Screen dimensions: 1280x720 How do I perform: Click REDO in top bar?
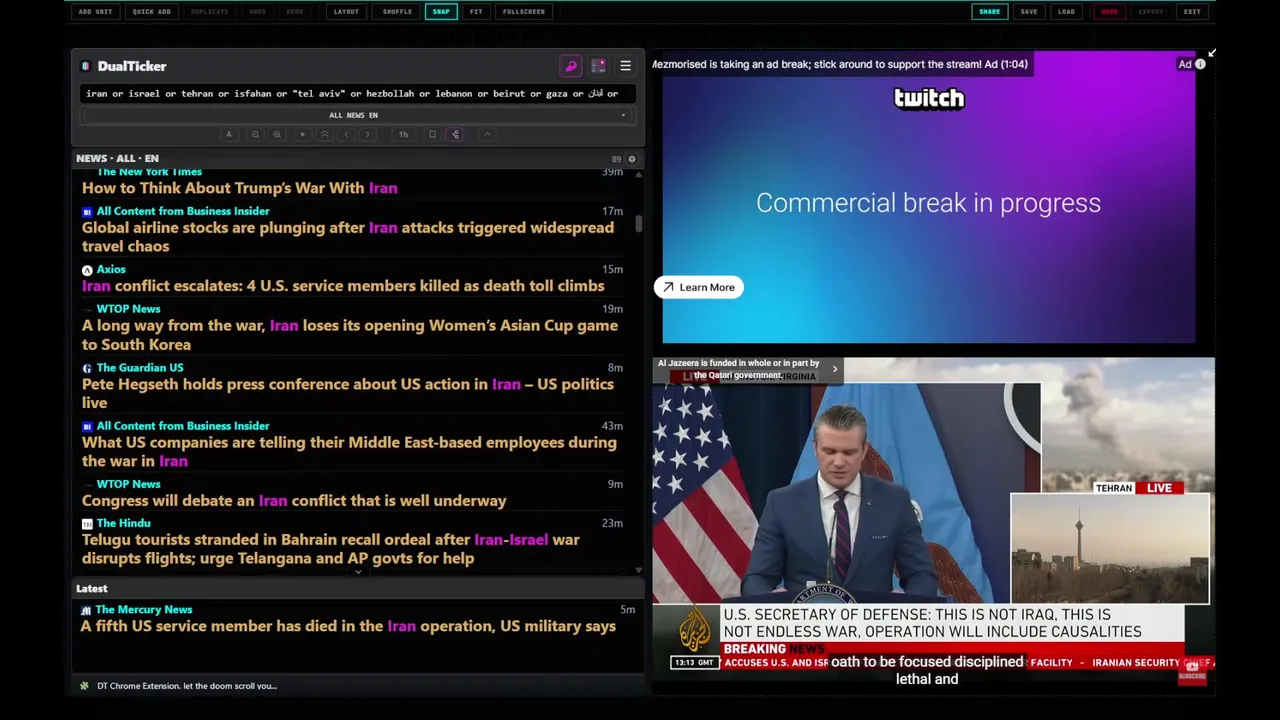point(294,12)
